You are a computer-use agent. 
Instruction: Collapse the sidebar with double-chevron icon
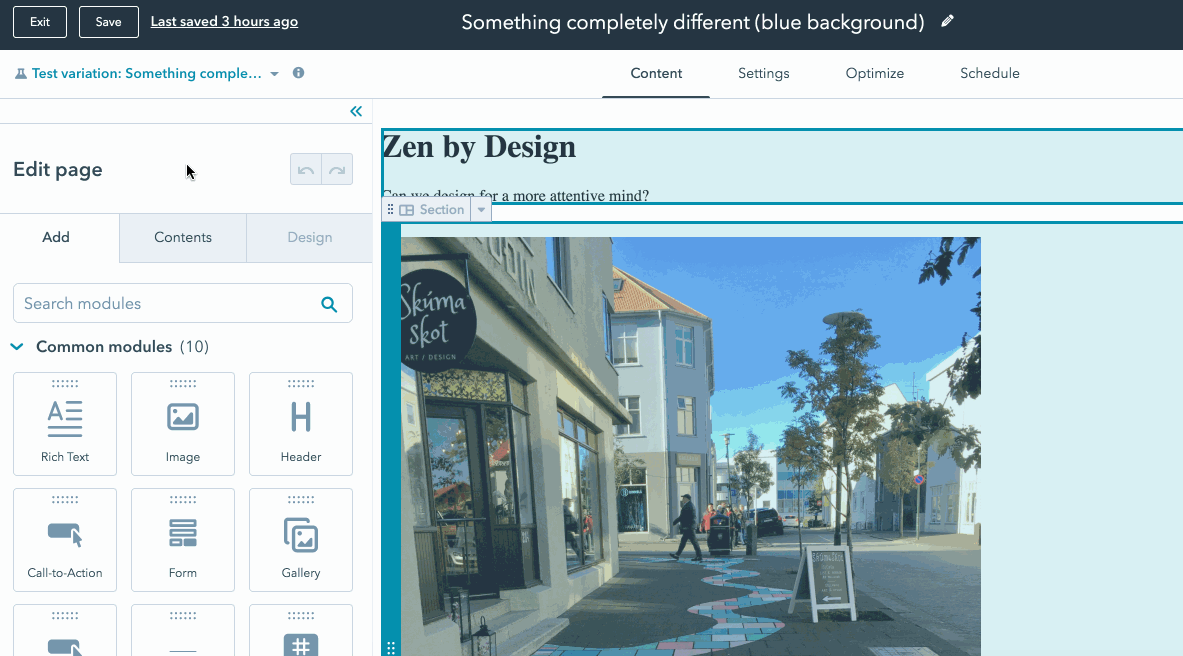(356, 112)
